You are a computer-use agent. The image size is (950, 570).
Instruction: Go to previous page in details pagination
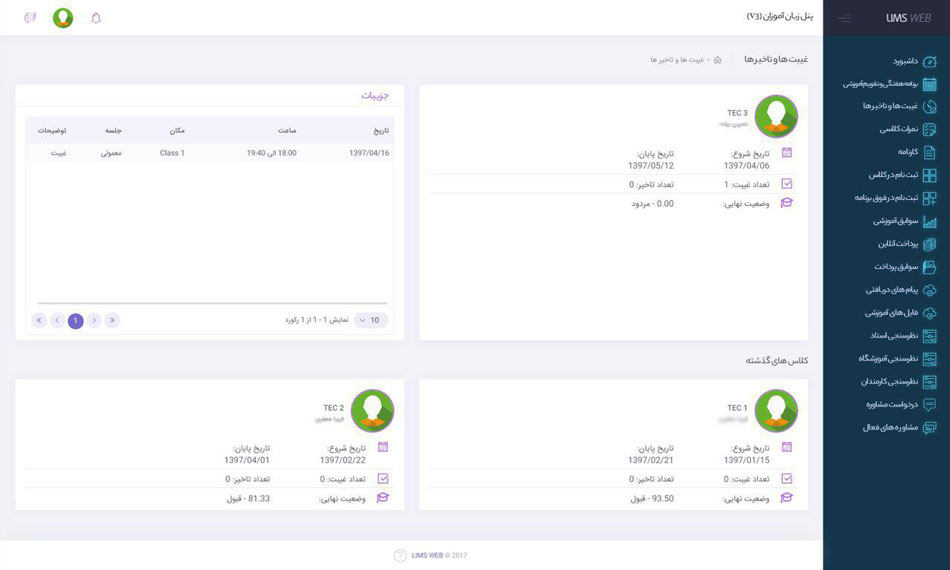tap(94, 320)
